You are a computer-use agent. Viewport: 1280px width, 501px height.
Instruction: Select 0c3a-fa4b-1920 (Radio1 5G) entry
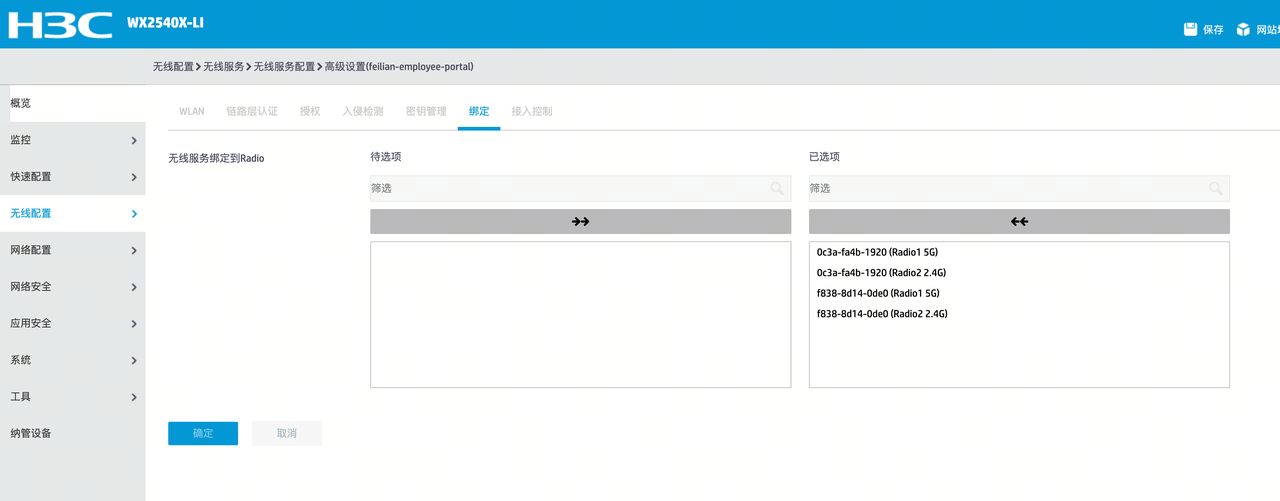tap(877, 252)
